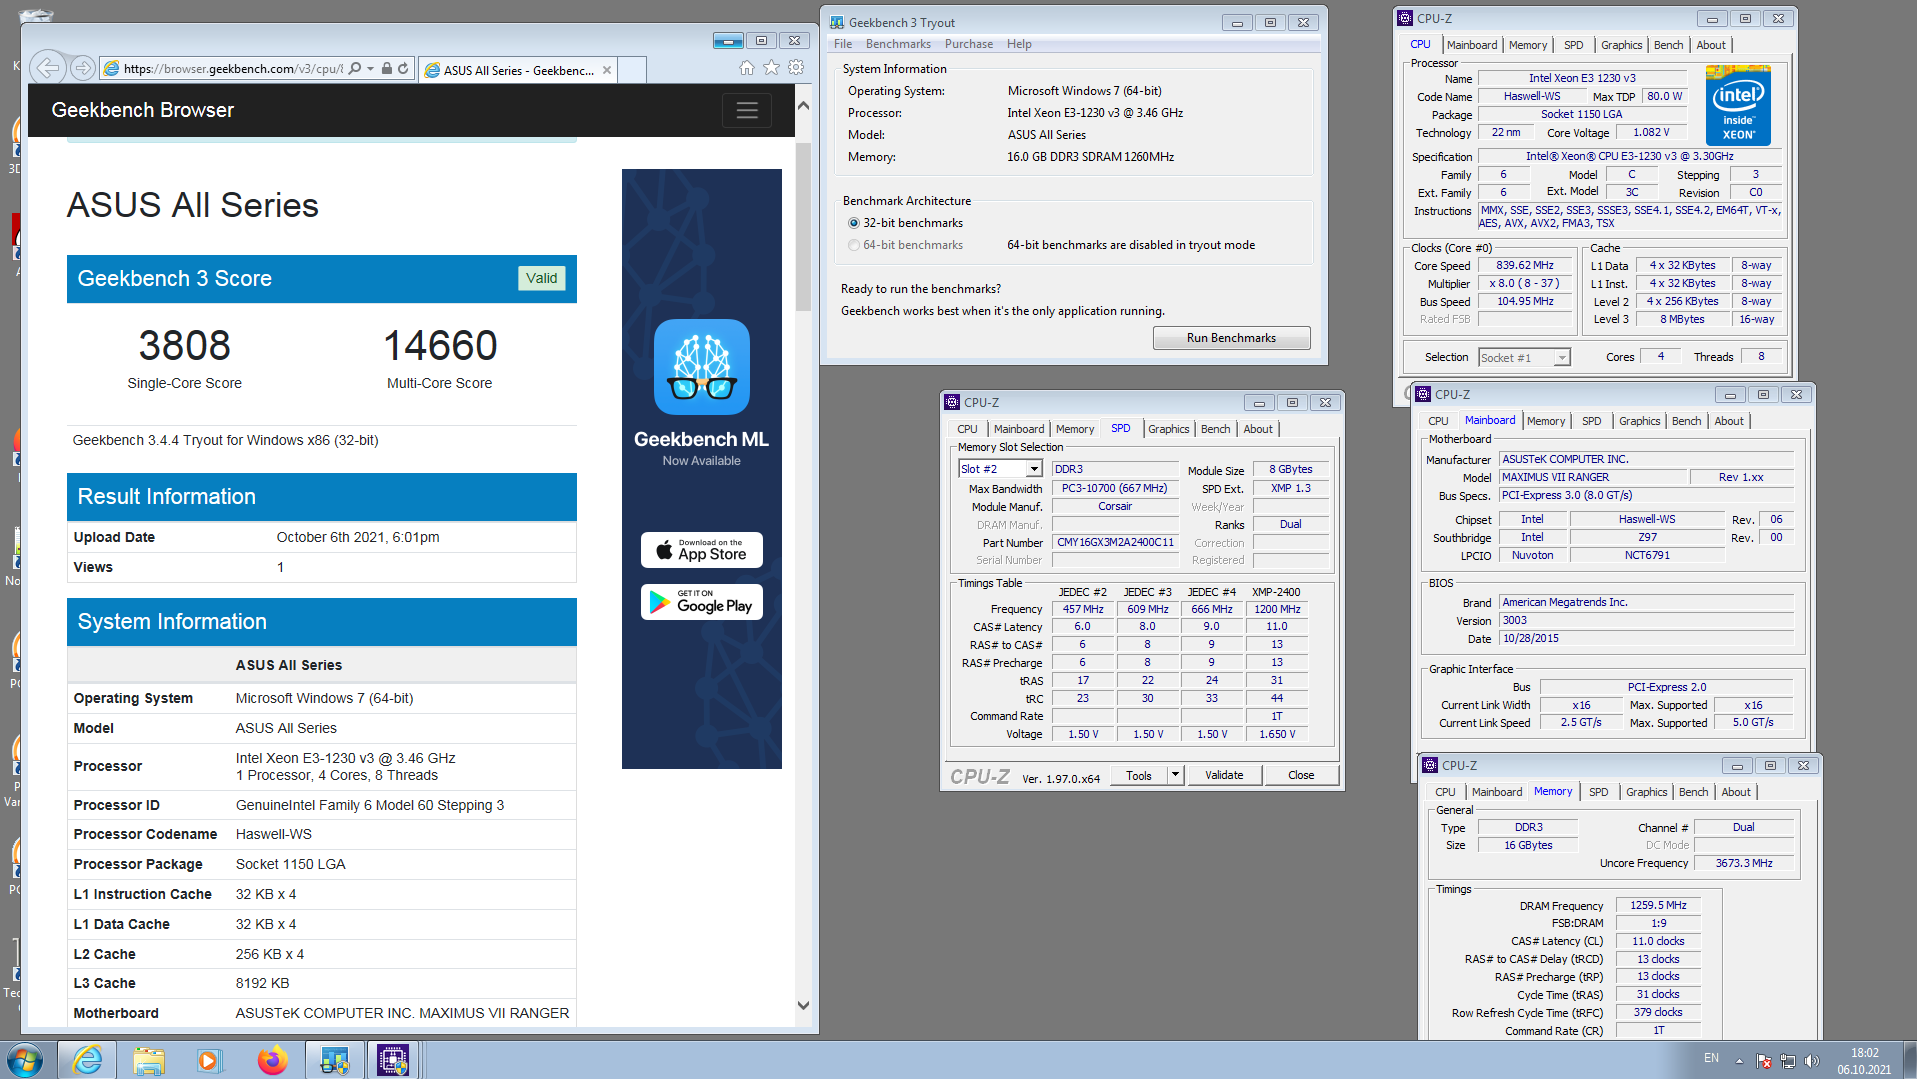This screenshot has height=1079, width=1917.
Task: Go back in Internet Explorer
Action: [x=47, y=68]
